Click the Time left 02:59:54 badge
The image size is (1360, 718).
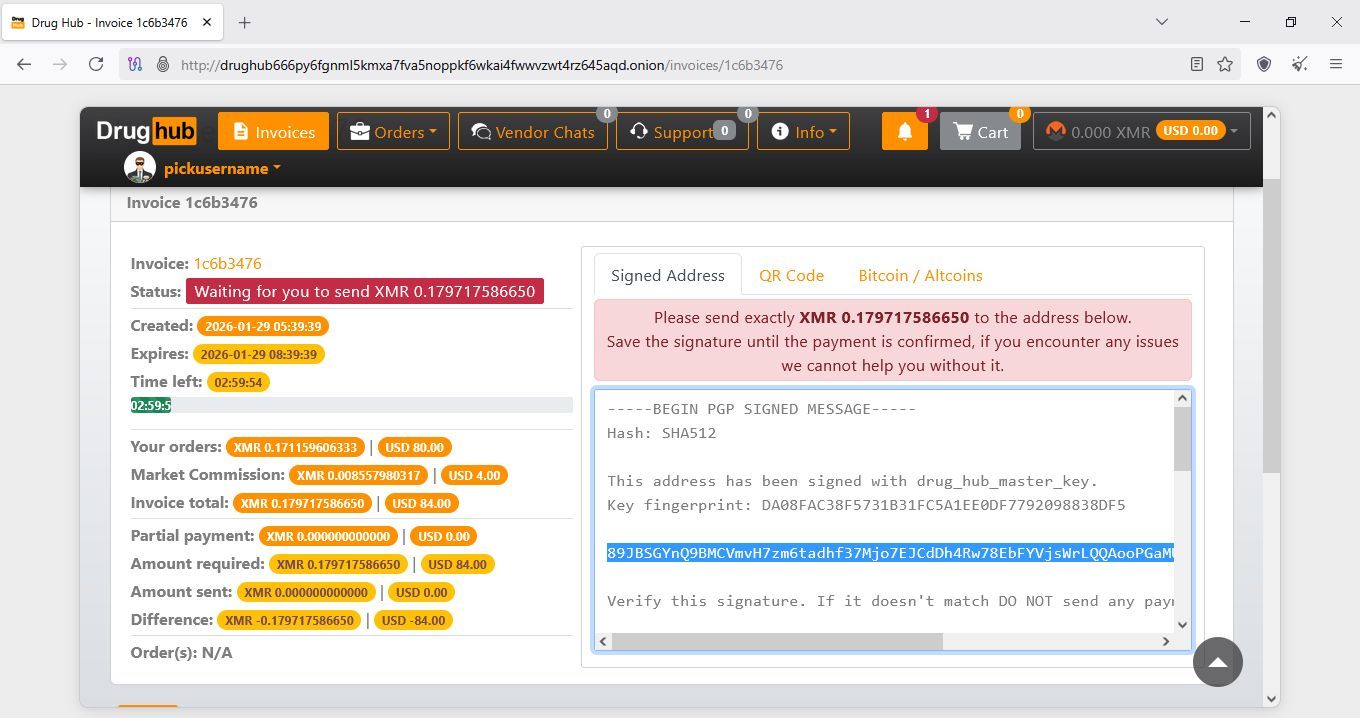[238, 382]
